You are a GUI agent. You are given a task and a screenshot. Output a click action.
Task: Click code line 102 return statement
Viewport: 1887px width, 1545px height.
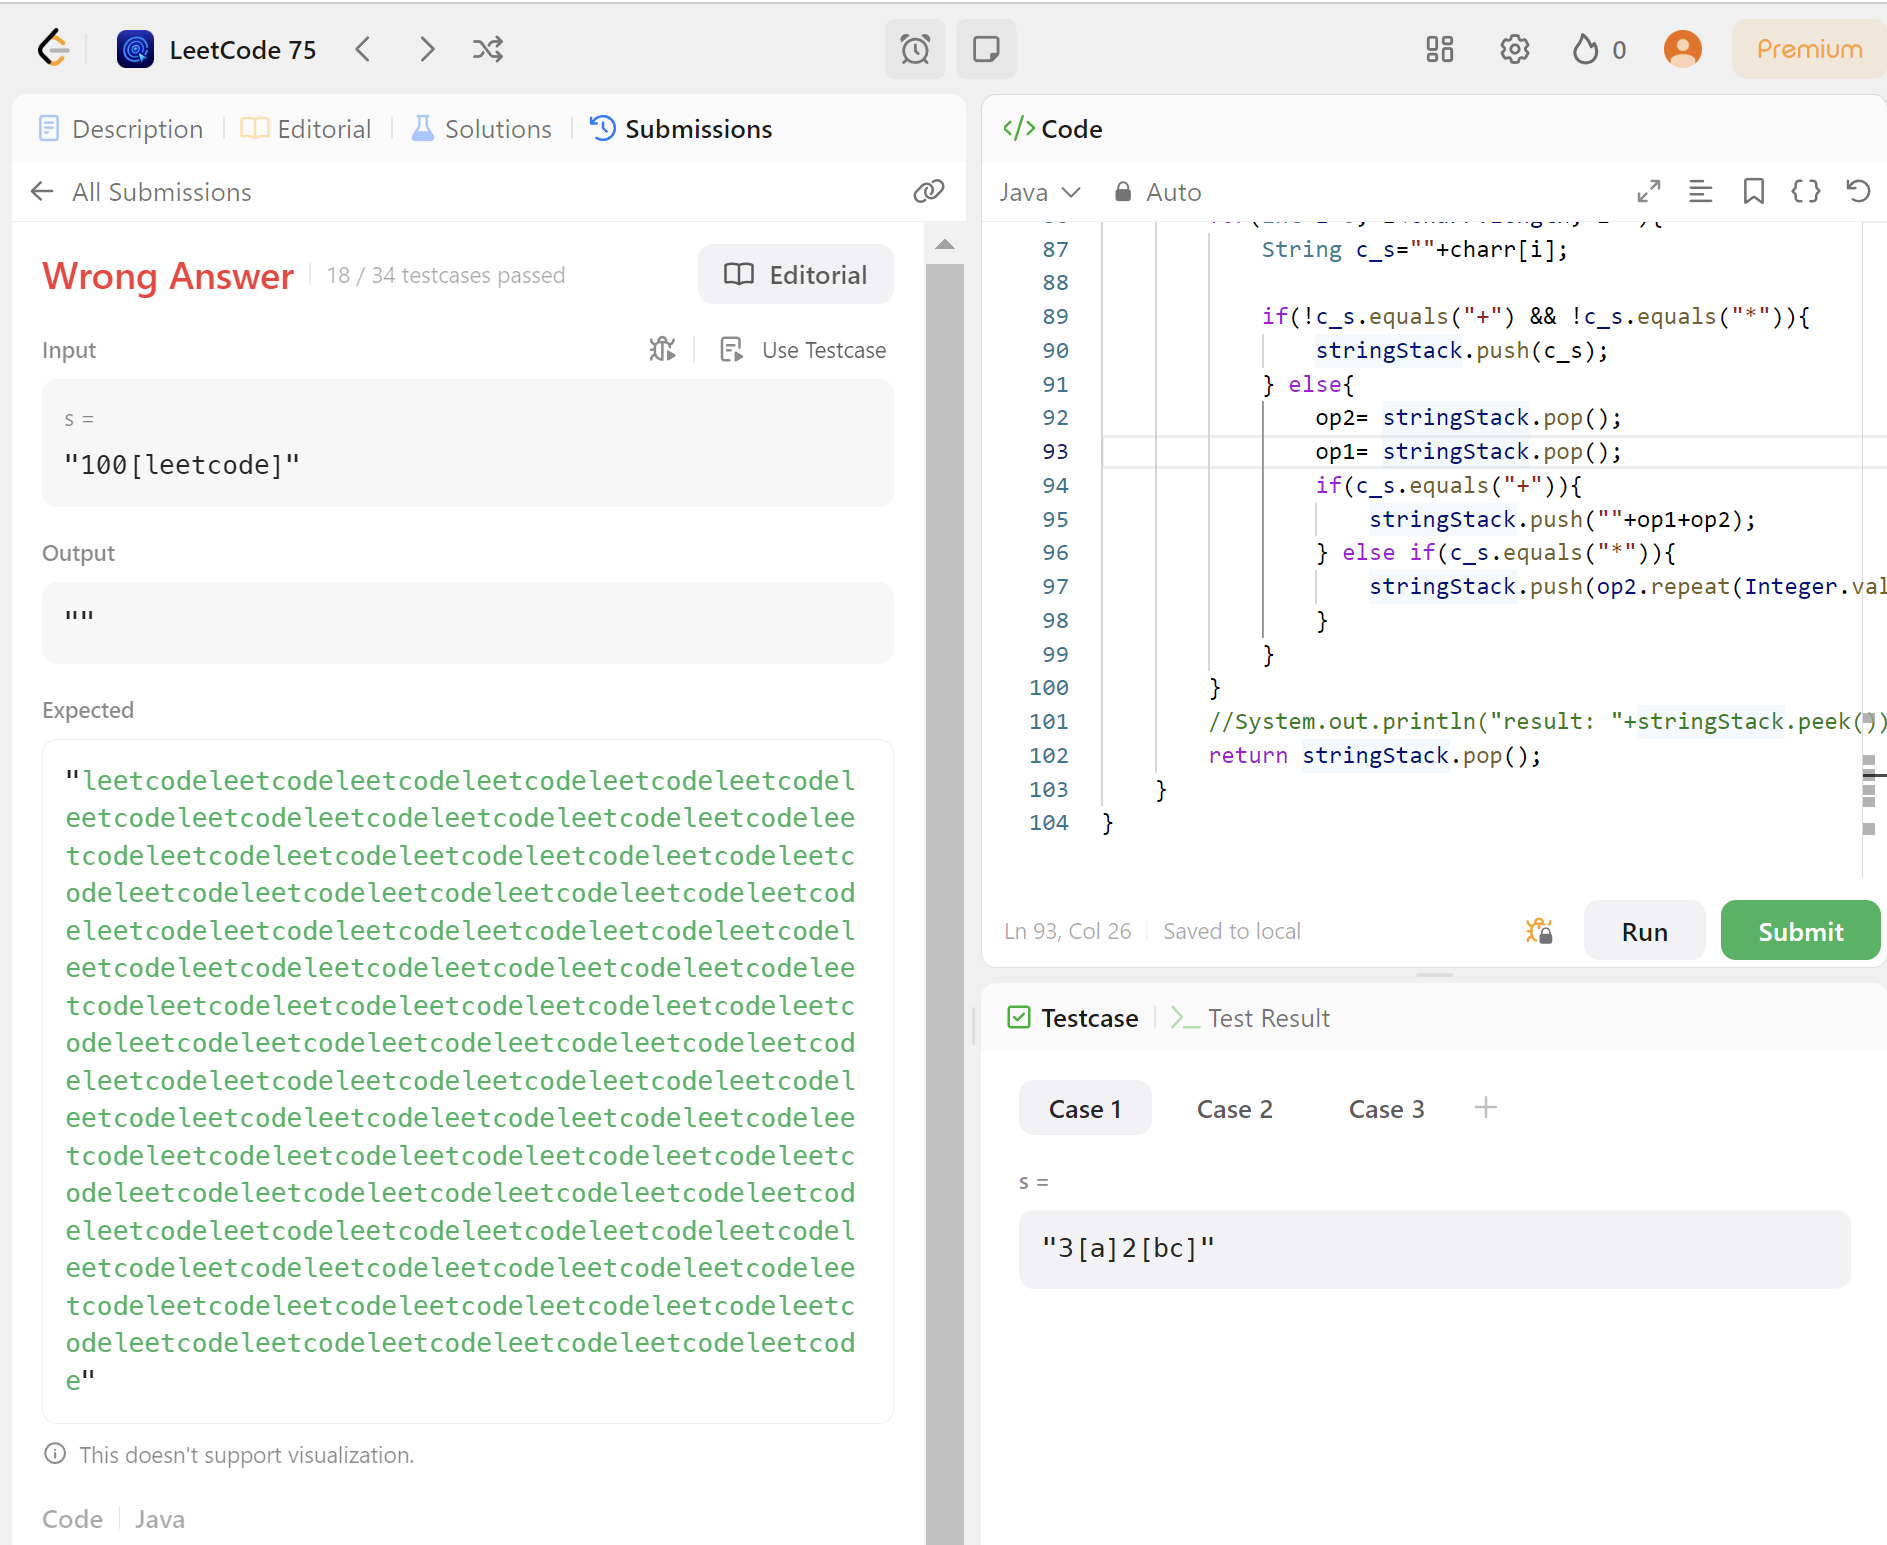pyautogui.click(x=1375, y=755)
